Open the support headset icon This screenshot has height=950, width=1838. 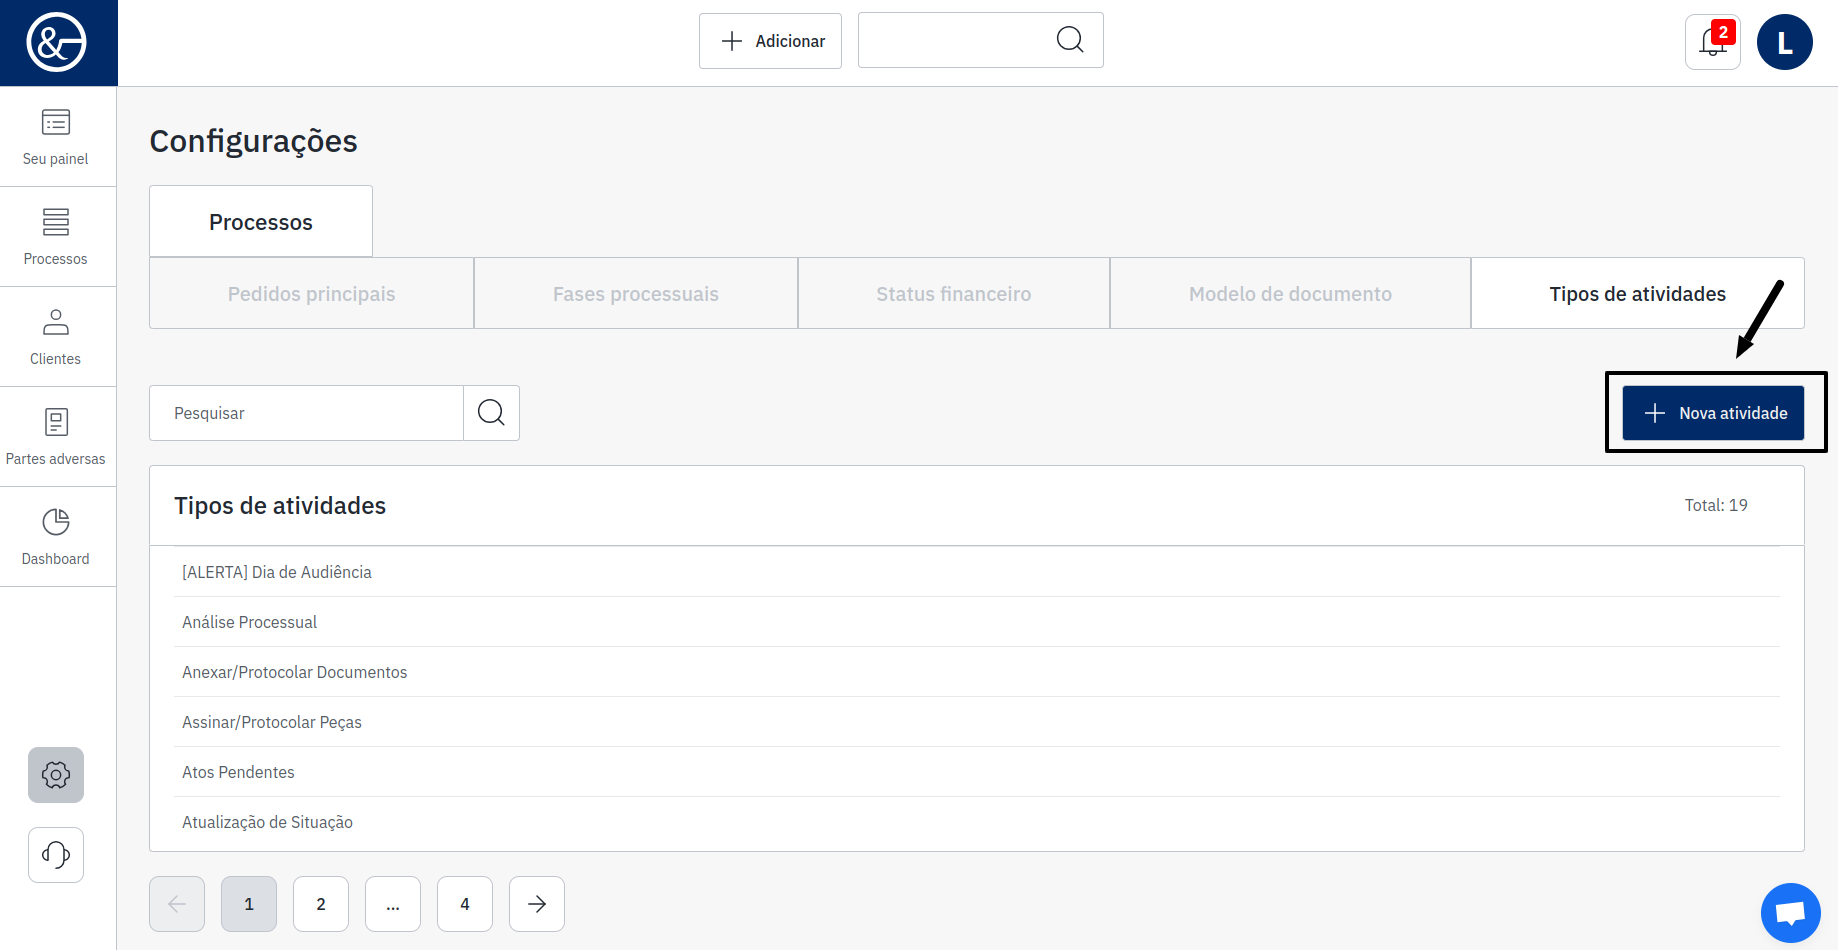[x=56, y=855]
